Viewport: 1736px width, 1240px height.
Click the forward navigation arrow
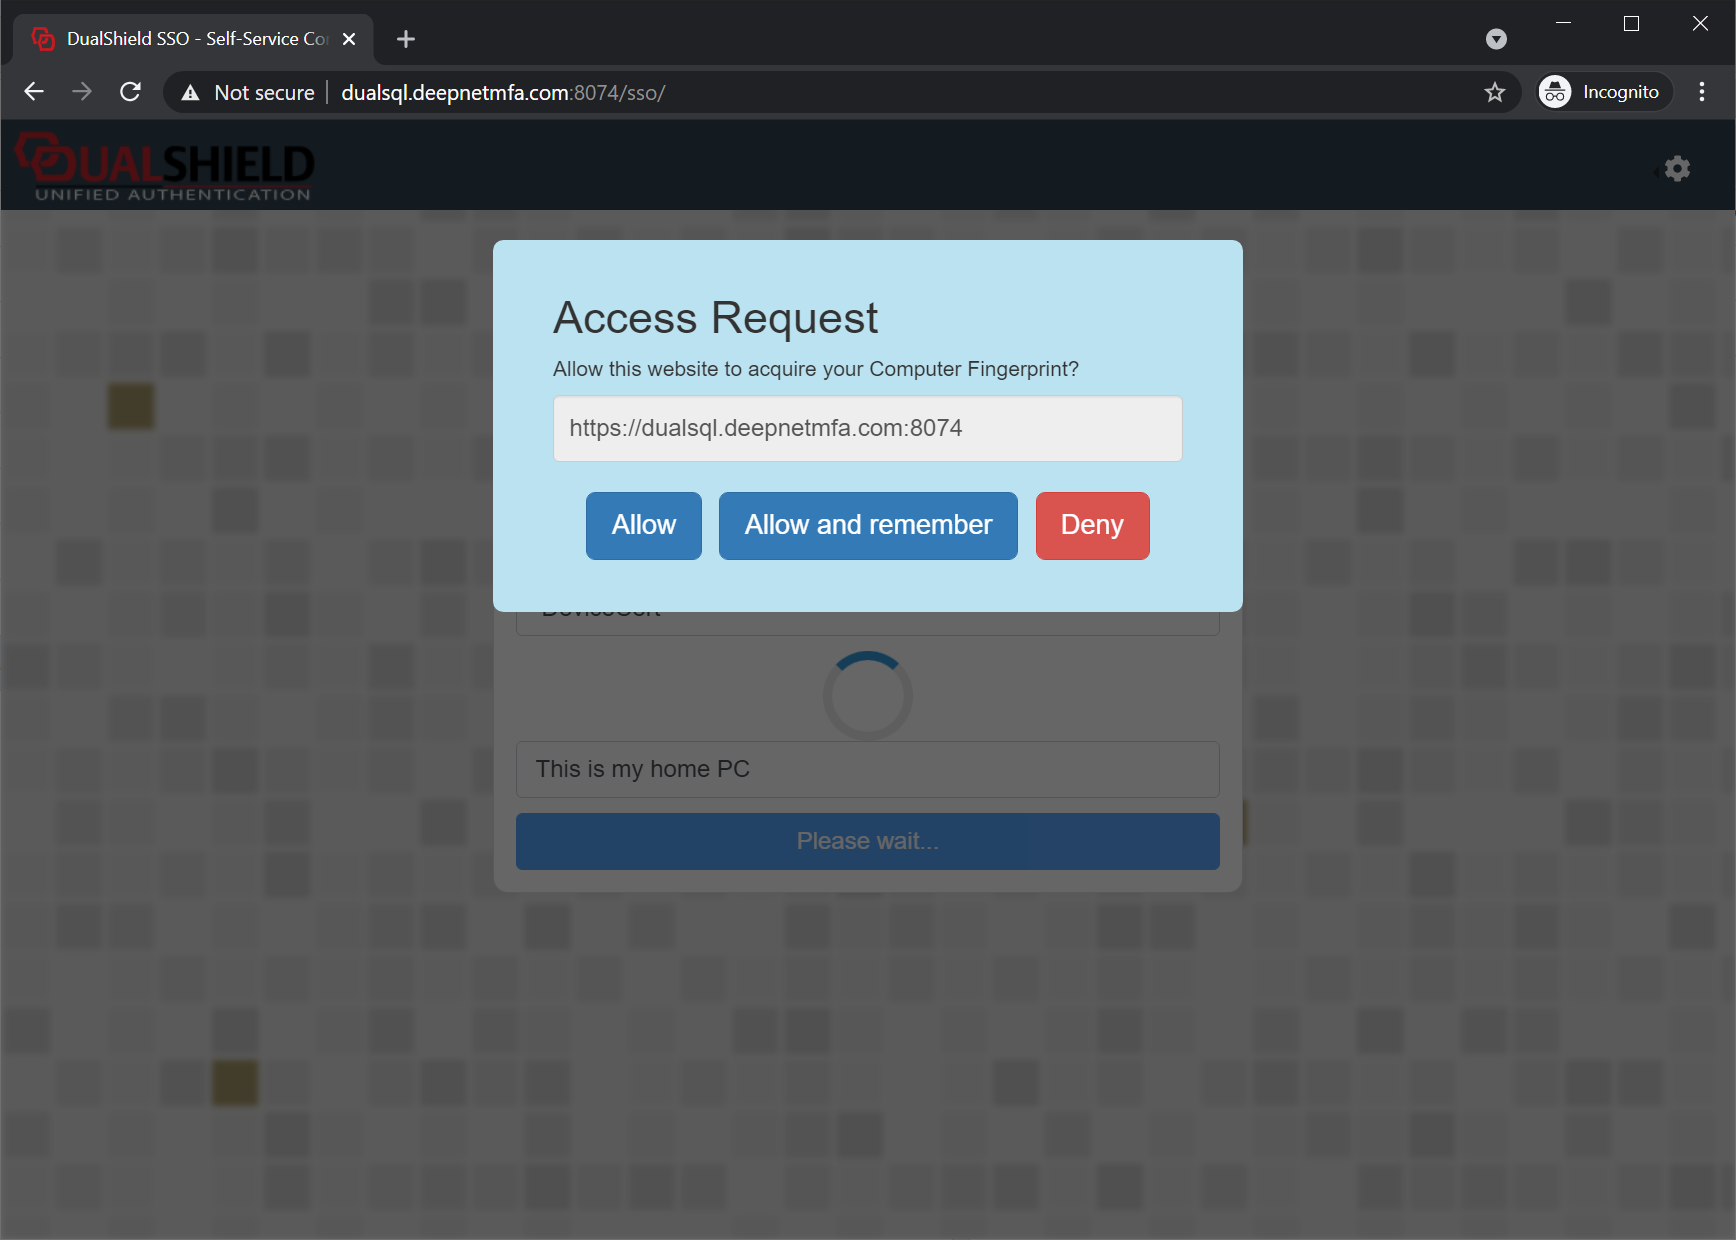point(82,92)
